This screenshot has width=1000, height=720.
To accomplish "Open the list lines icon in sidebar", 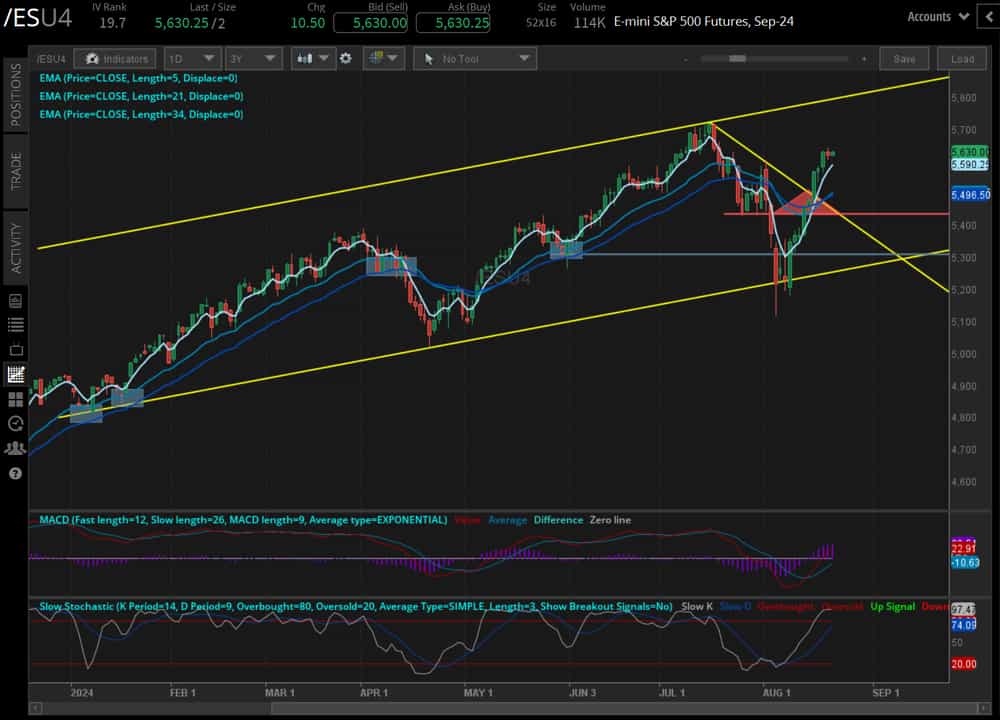I will tap(15, 325).
